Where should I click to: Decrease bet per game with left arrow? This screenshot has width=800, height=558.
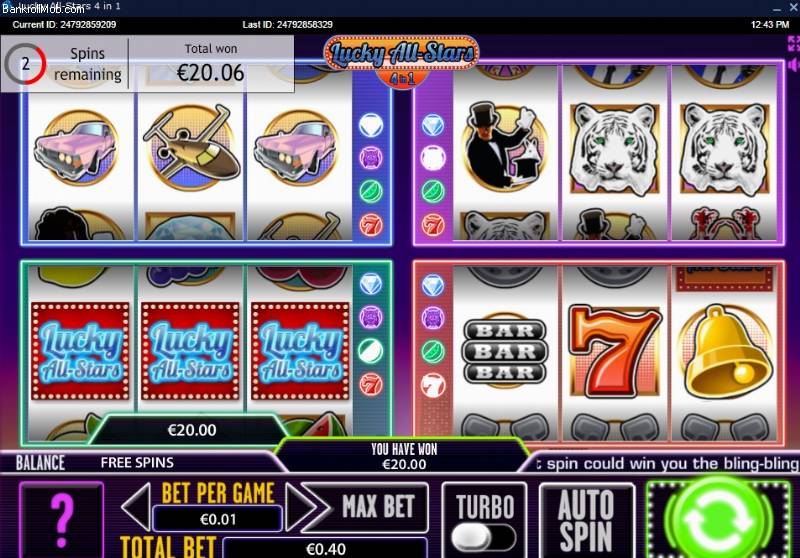pyautogui.click(x=136, y=507)
